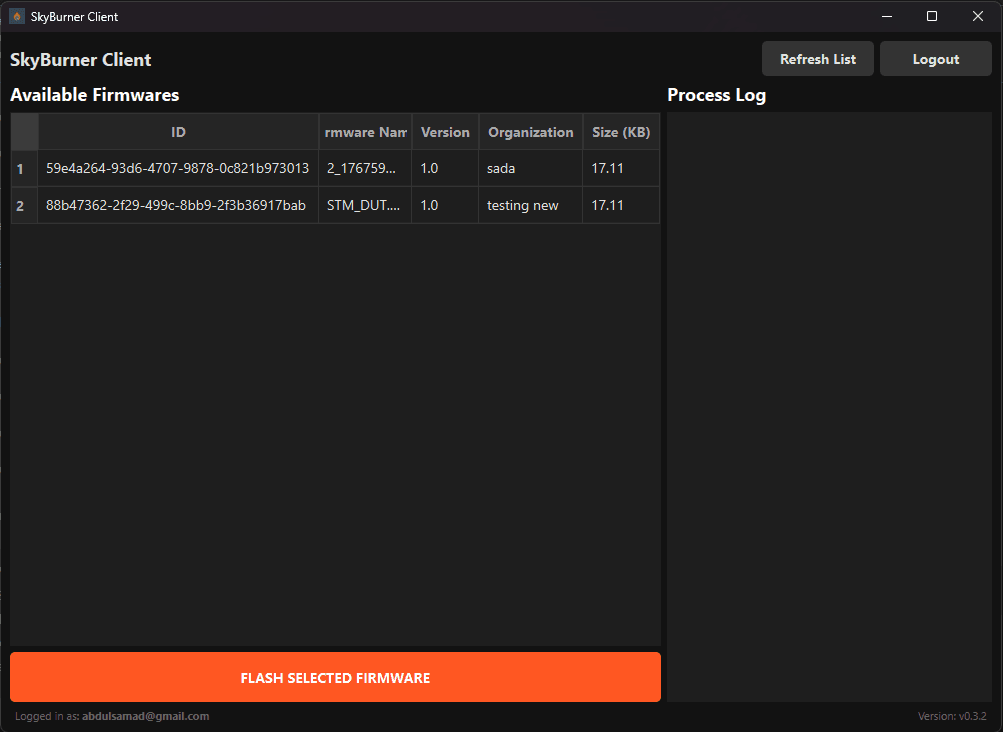Click the Size (KB) column header
The height and width of the screenshot is (732, 1003).
pyautogui.click(x=620, y=131)
